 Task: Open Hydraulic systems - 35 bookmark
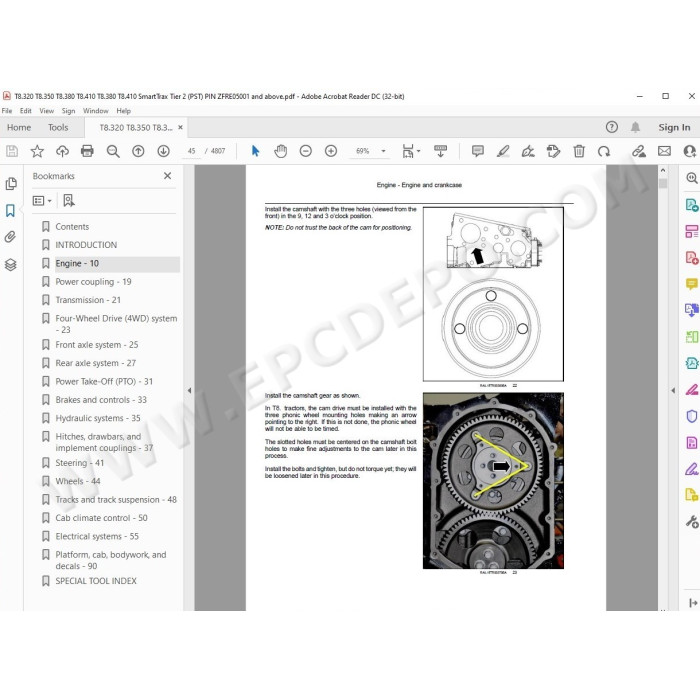point(98,418)
